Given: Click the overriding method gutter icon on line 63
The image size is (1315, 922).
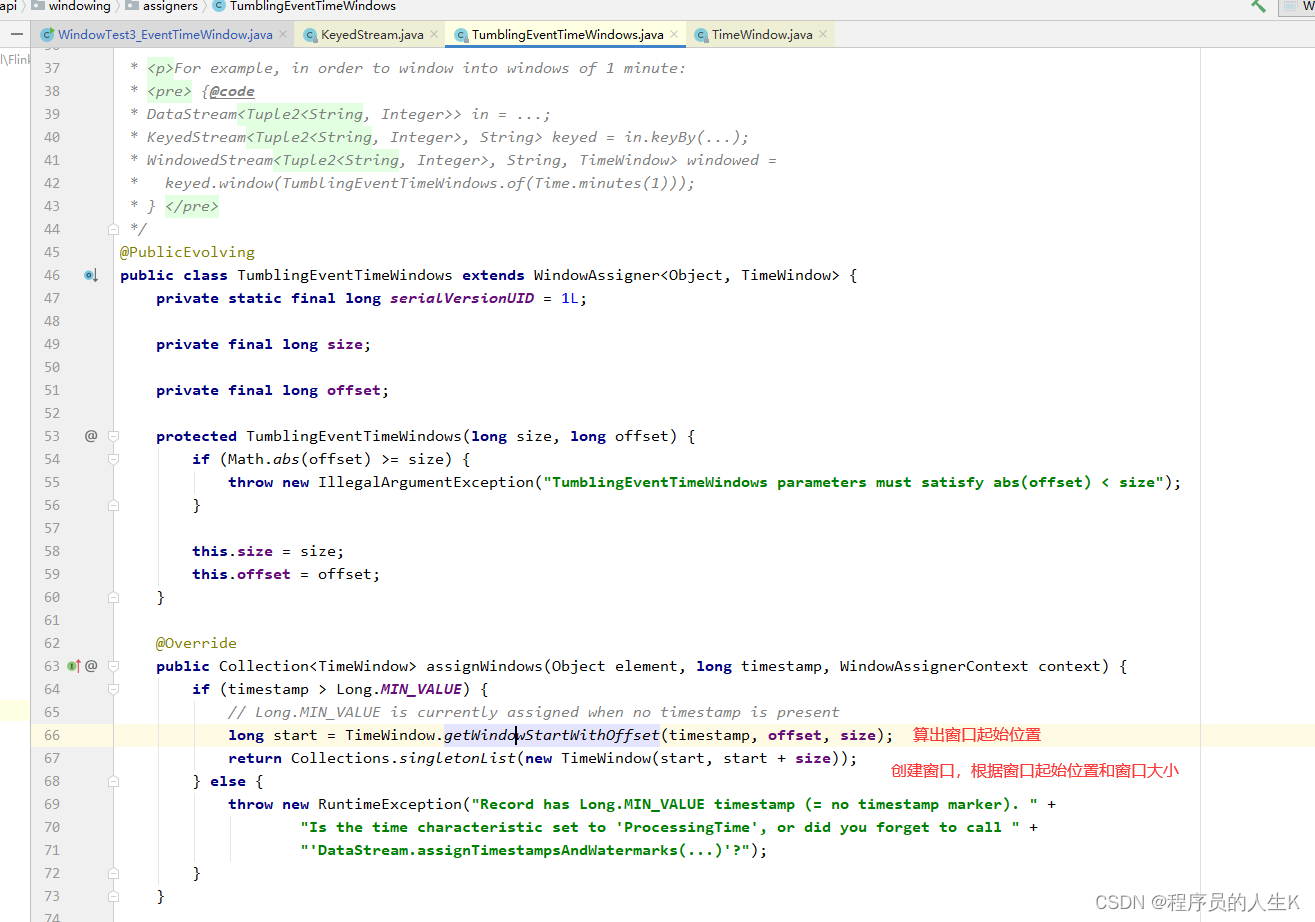Looking at the screenshot, I should (x=74, y=666).
